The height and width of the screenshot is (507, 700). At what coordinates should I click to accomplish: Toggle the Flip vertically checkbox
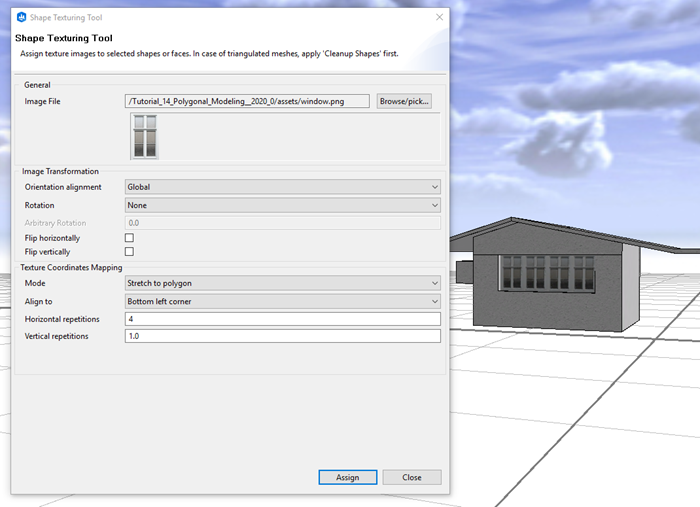(129, 252)
